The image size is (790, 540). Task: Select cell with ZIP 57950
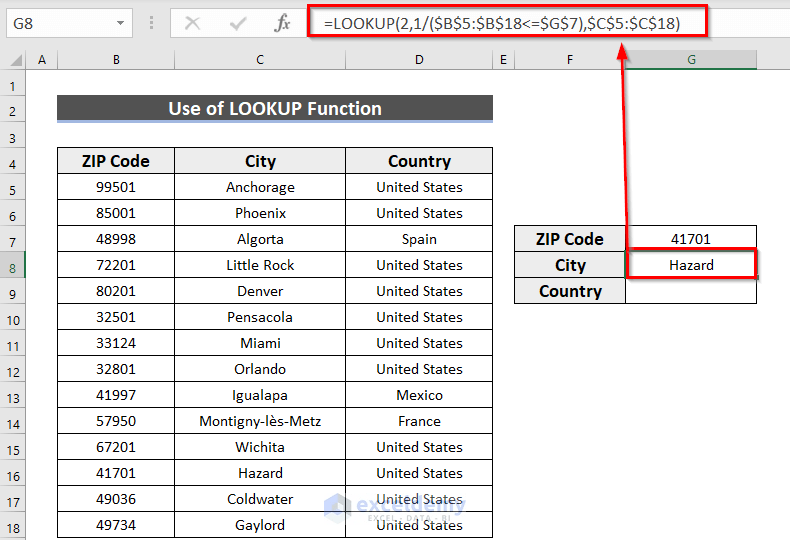[116, 421]
